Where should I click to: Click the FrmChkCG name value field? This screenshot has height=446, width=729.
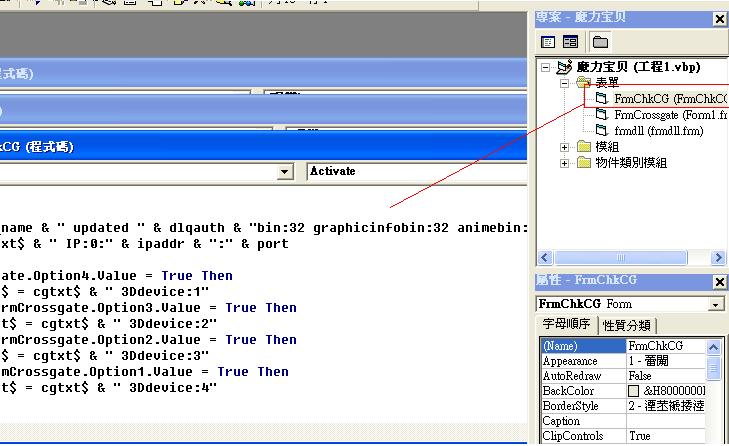coord(666,346)
